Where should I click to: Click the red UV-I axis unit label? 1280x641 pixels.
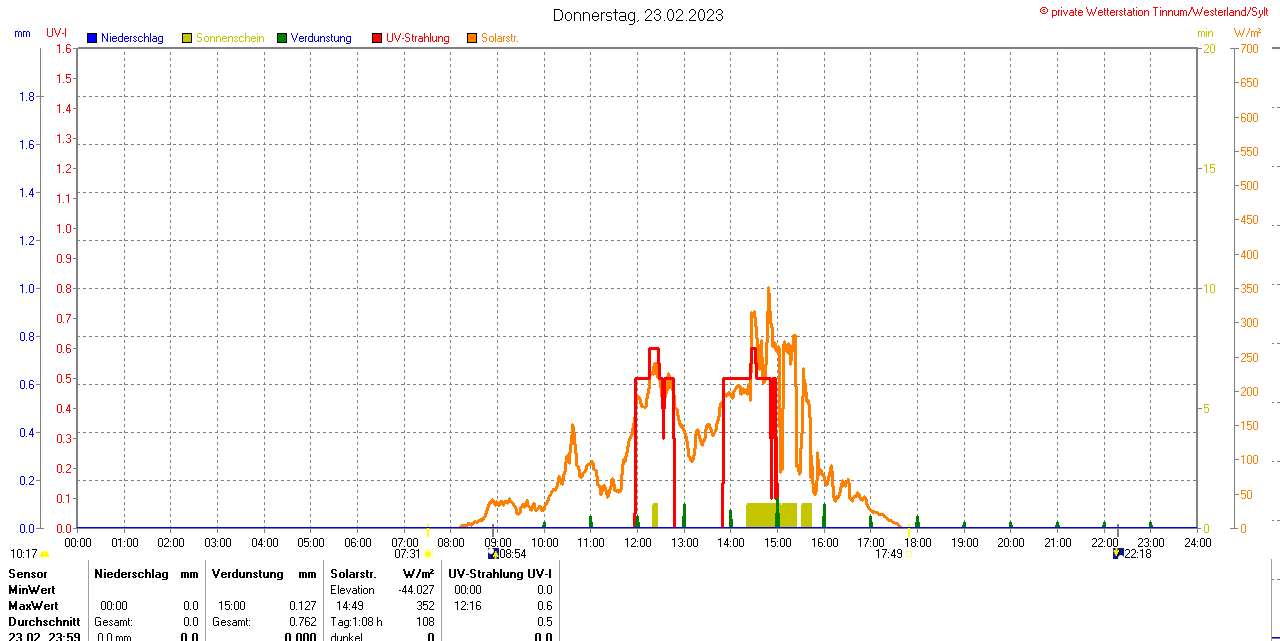[57, 33]
